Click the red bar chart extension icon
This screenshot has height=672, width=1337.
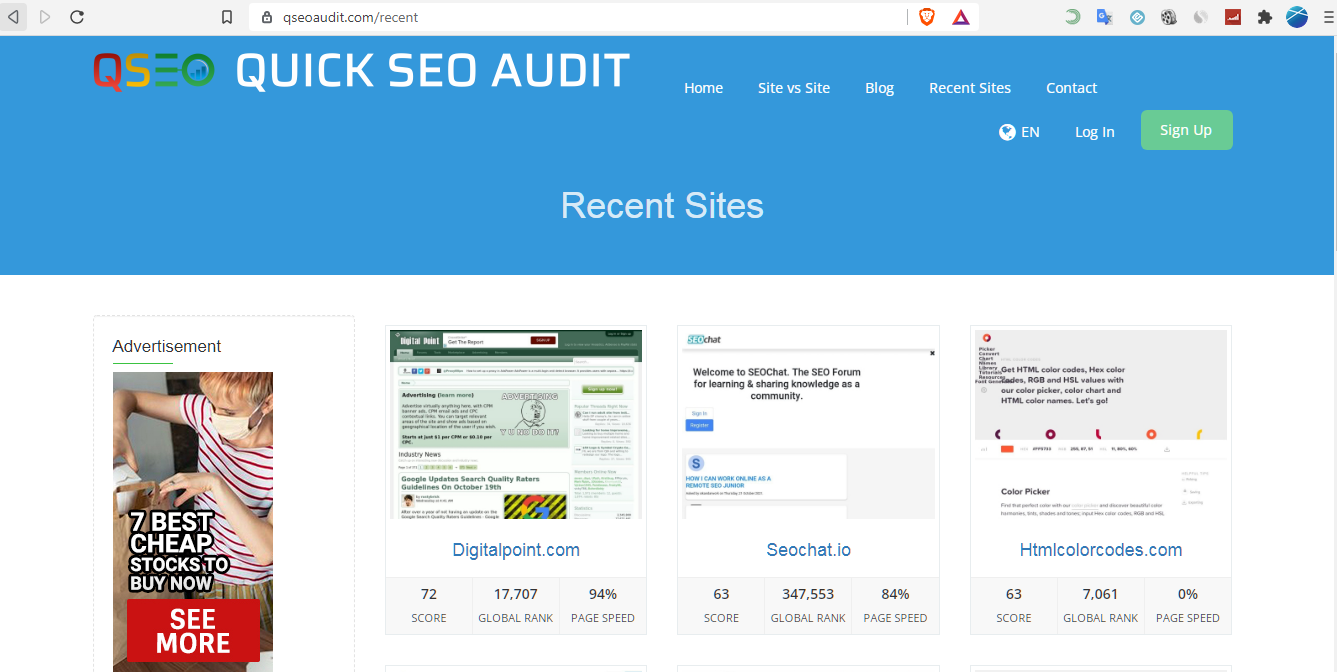point(1233,17)
